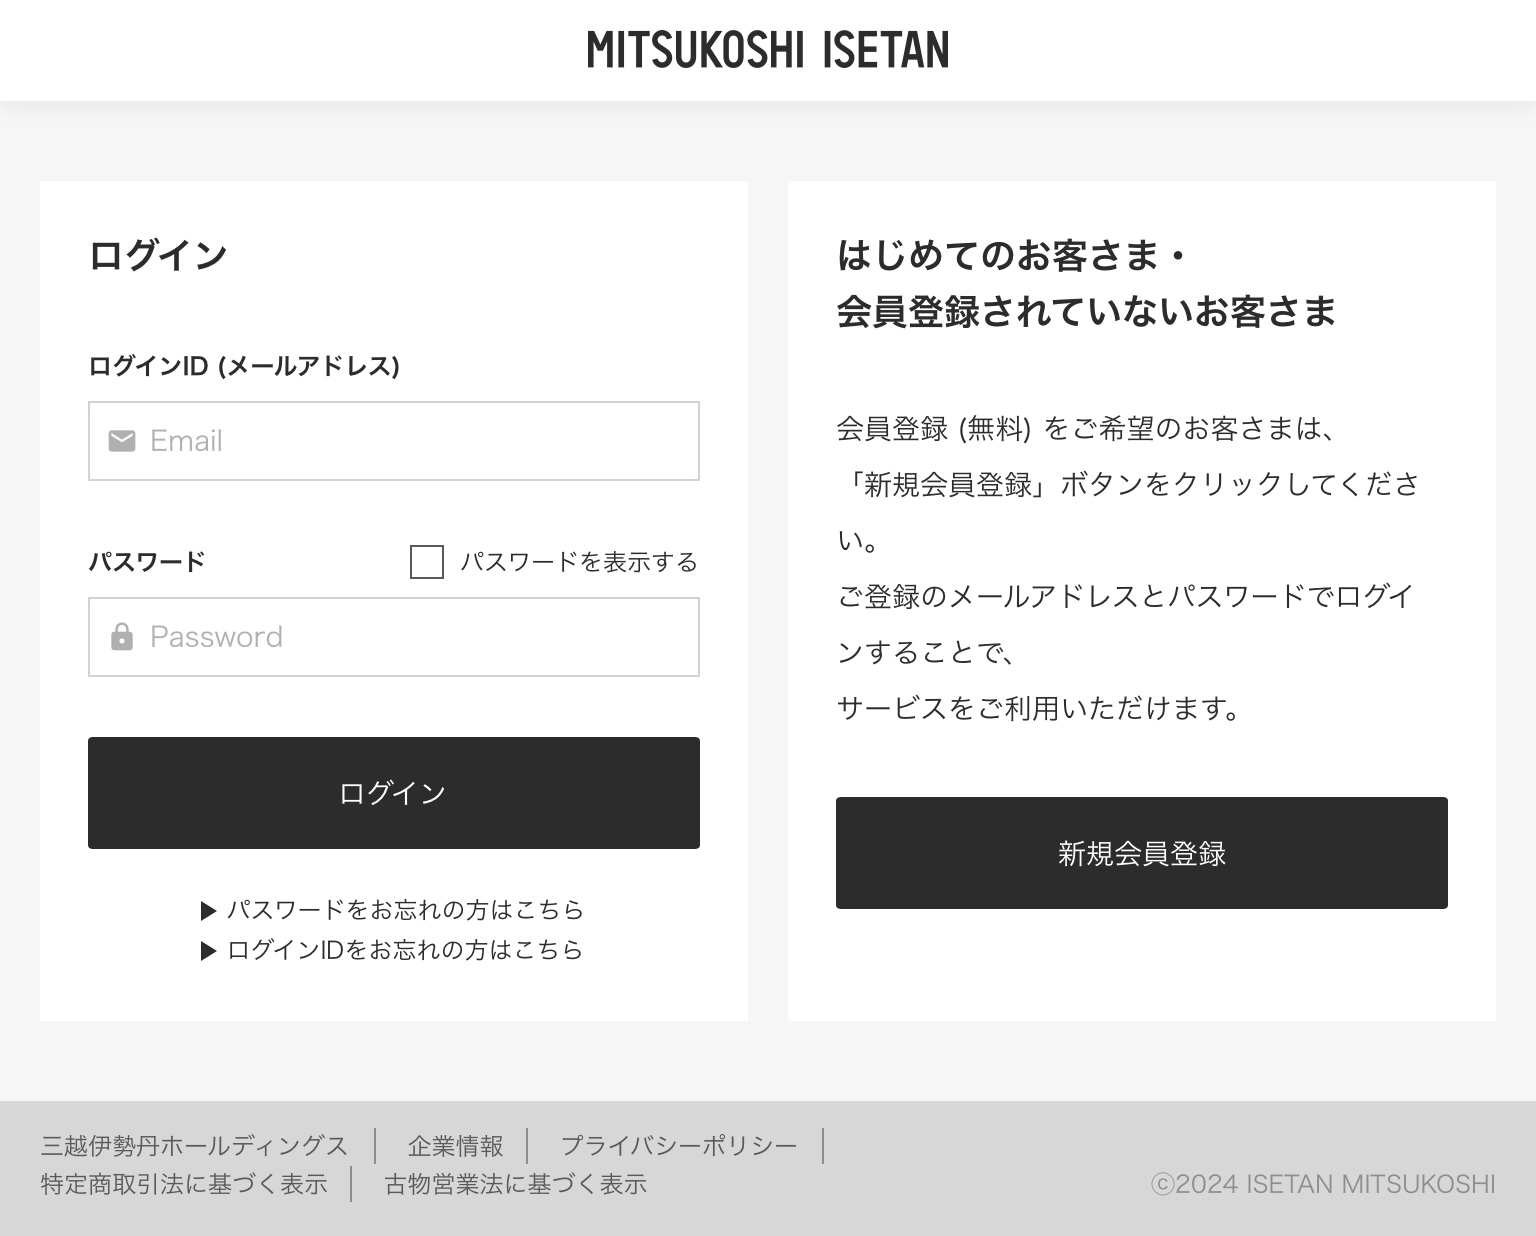Open the ログインIDをお忘れの方はこちら link
The height and width of the screenshot is (1236, 1536).
(x=405, y=950)
